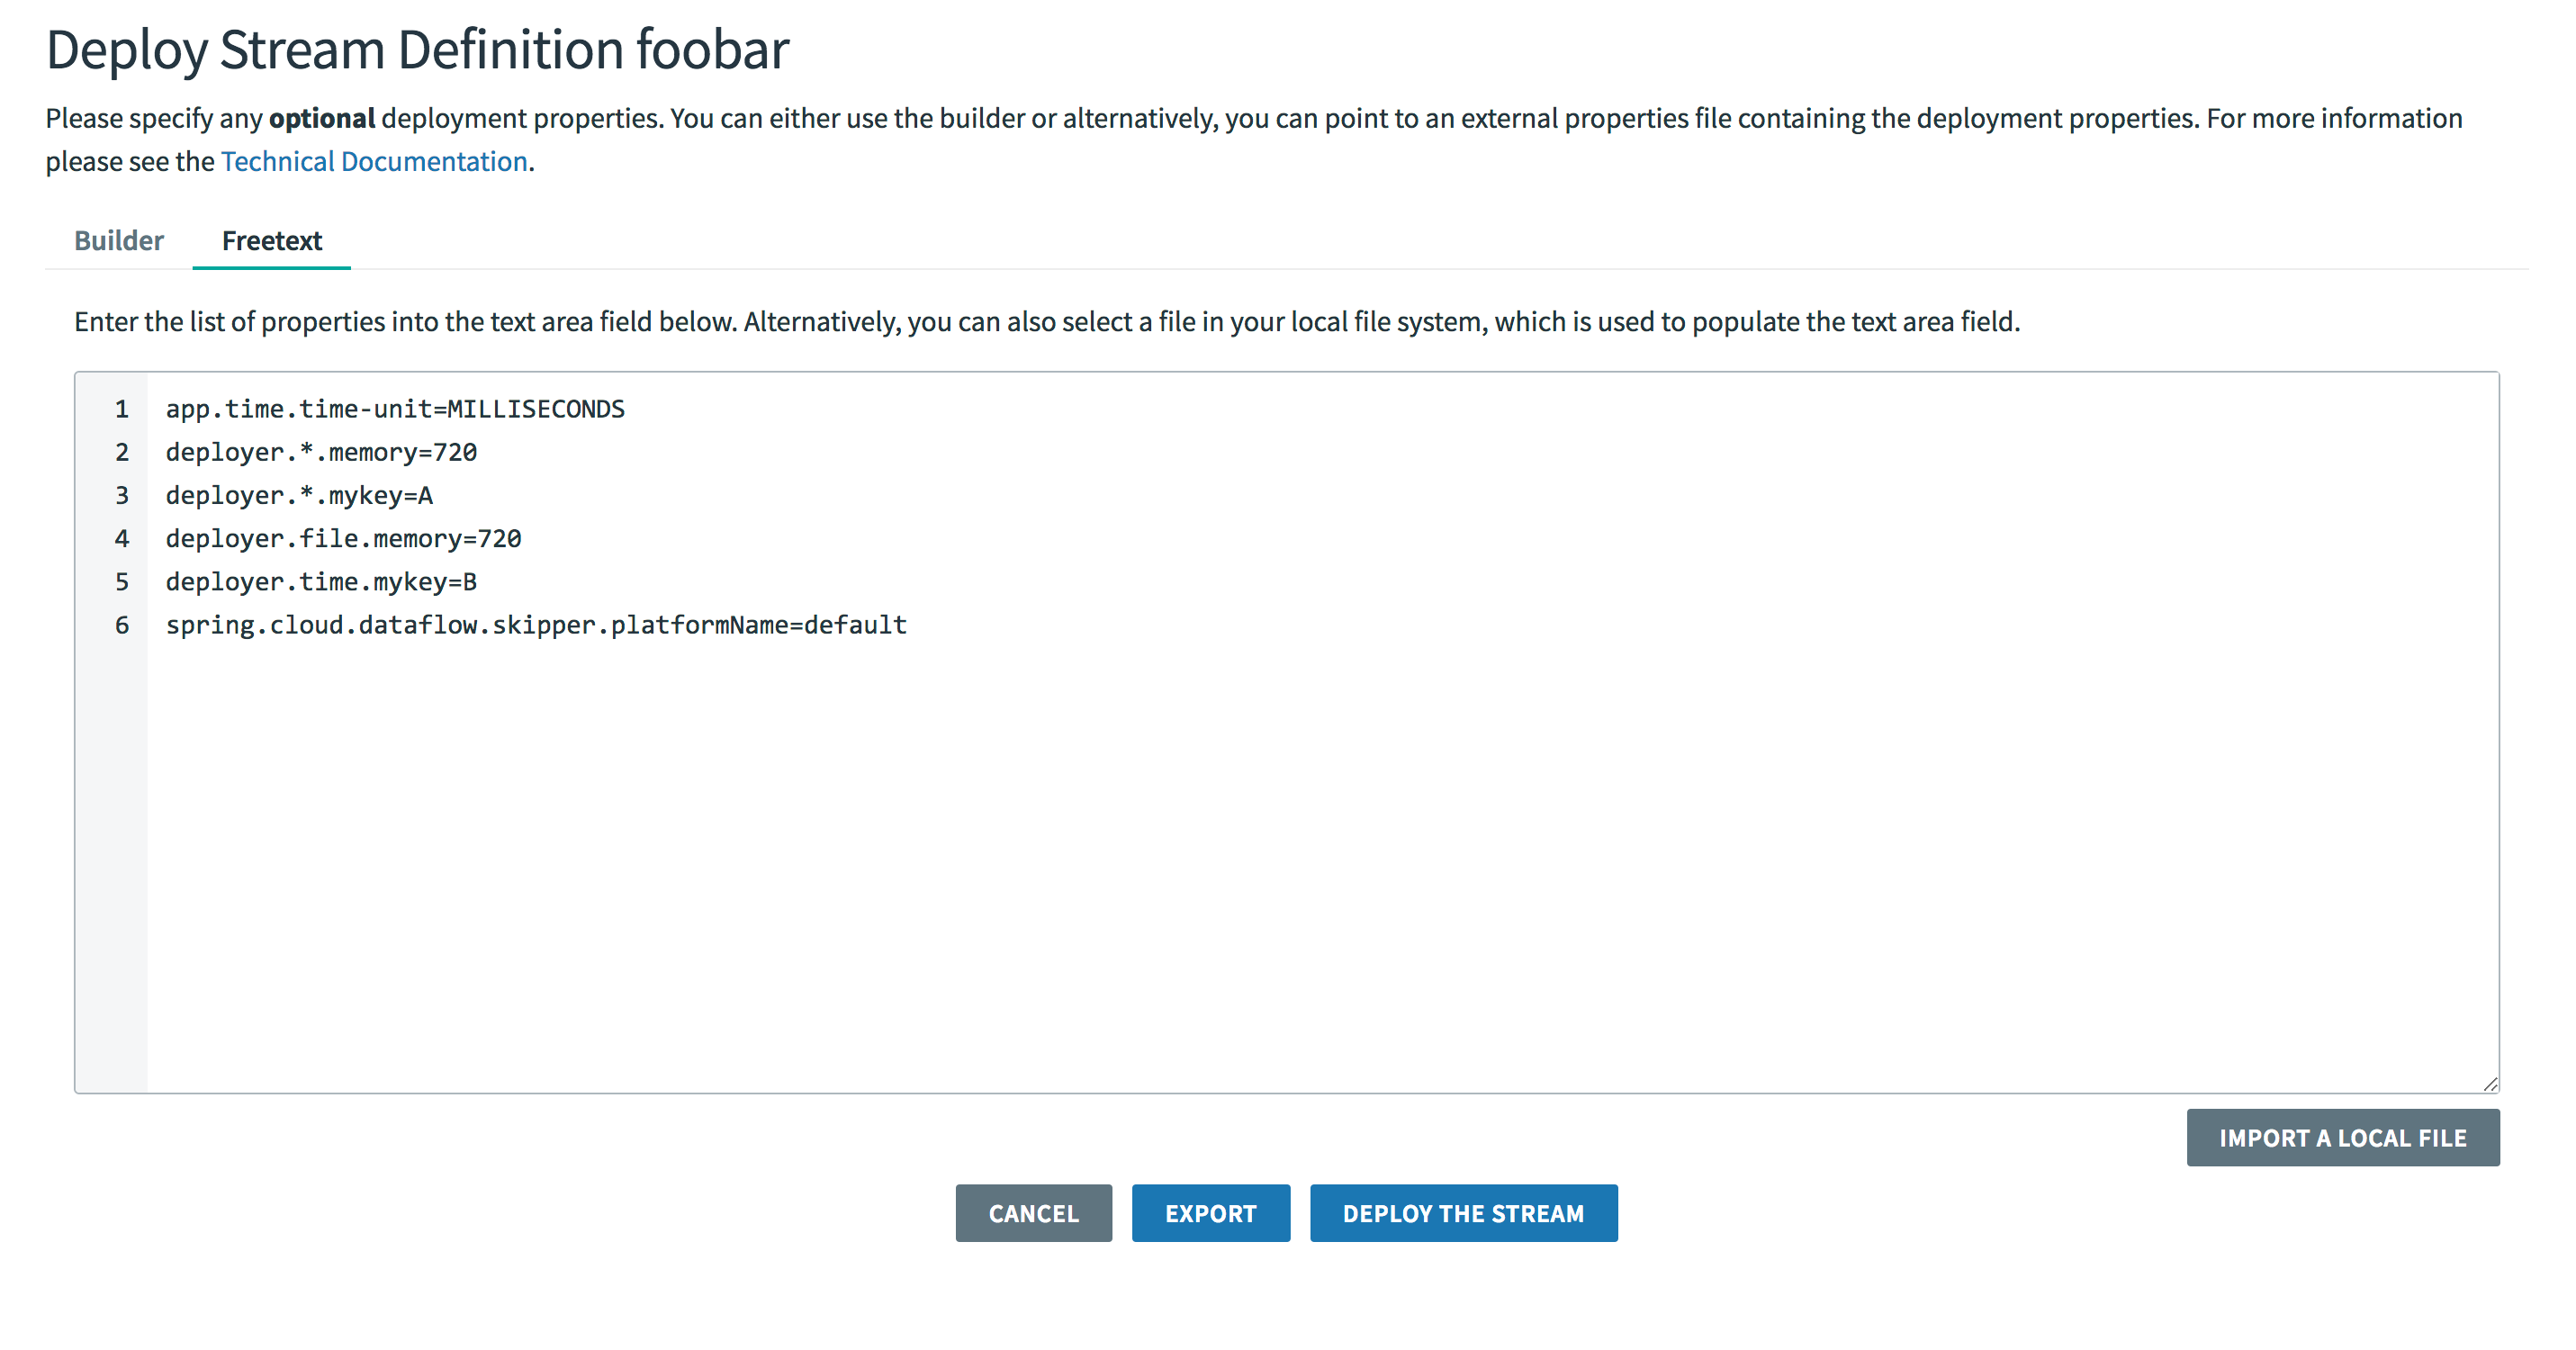
Task: Click the spring.cloud.dataflow.skipper.platformName=default line
Action: tap(536, 625)
